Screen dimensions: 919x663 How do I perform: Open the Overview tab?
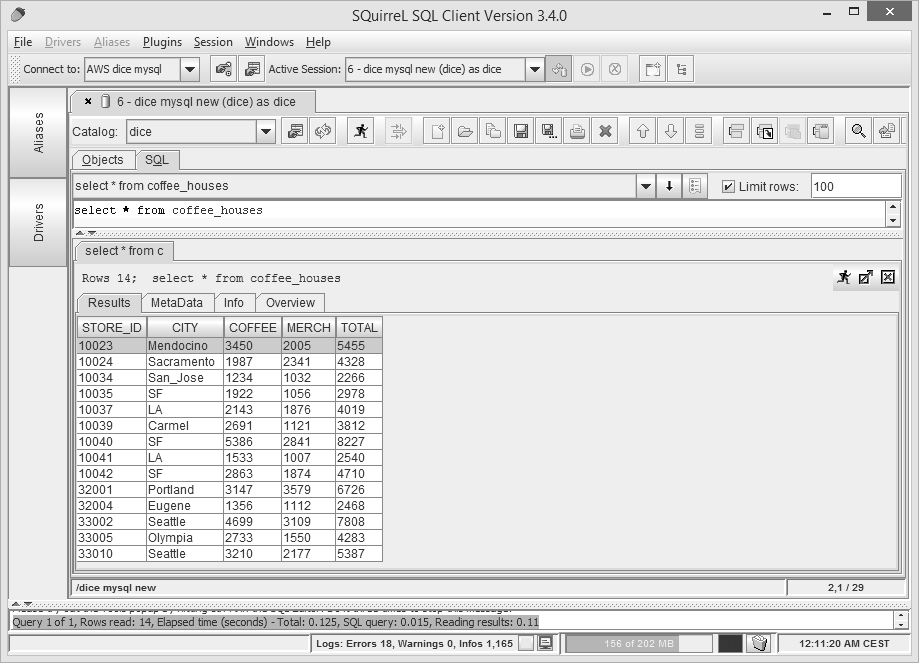[290, 302]
